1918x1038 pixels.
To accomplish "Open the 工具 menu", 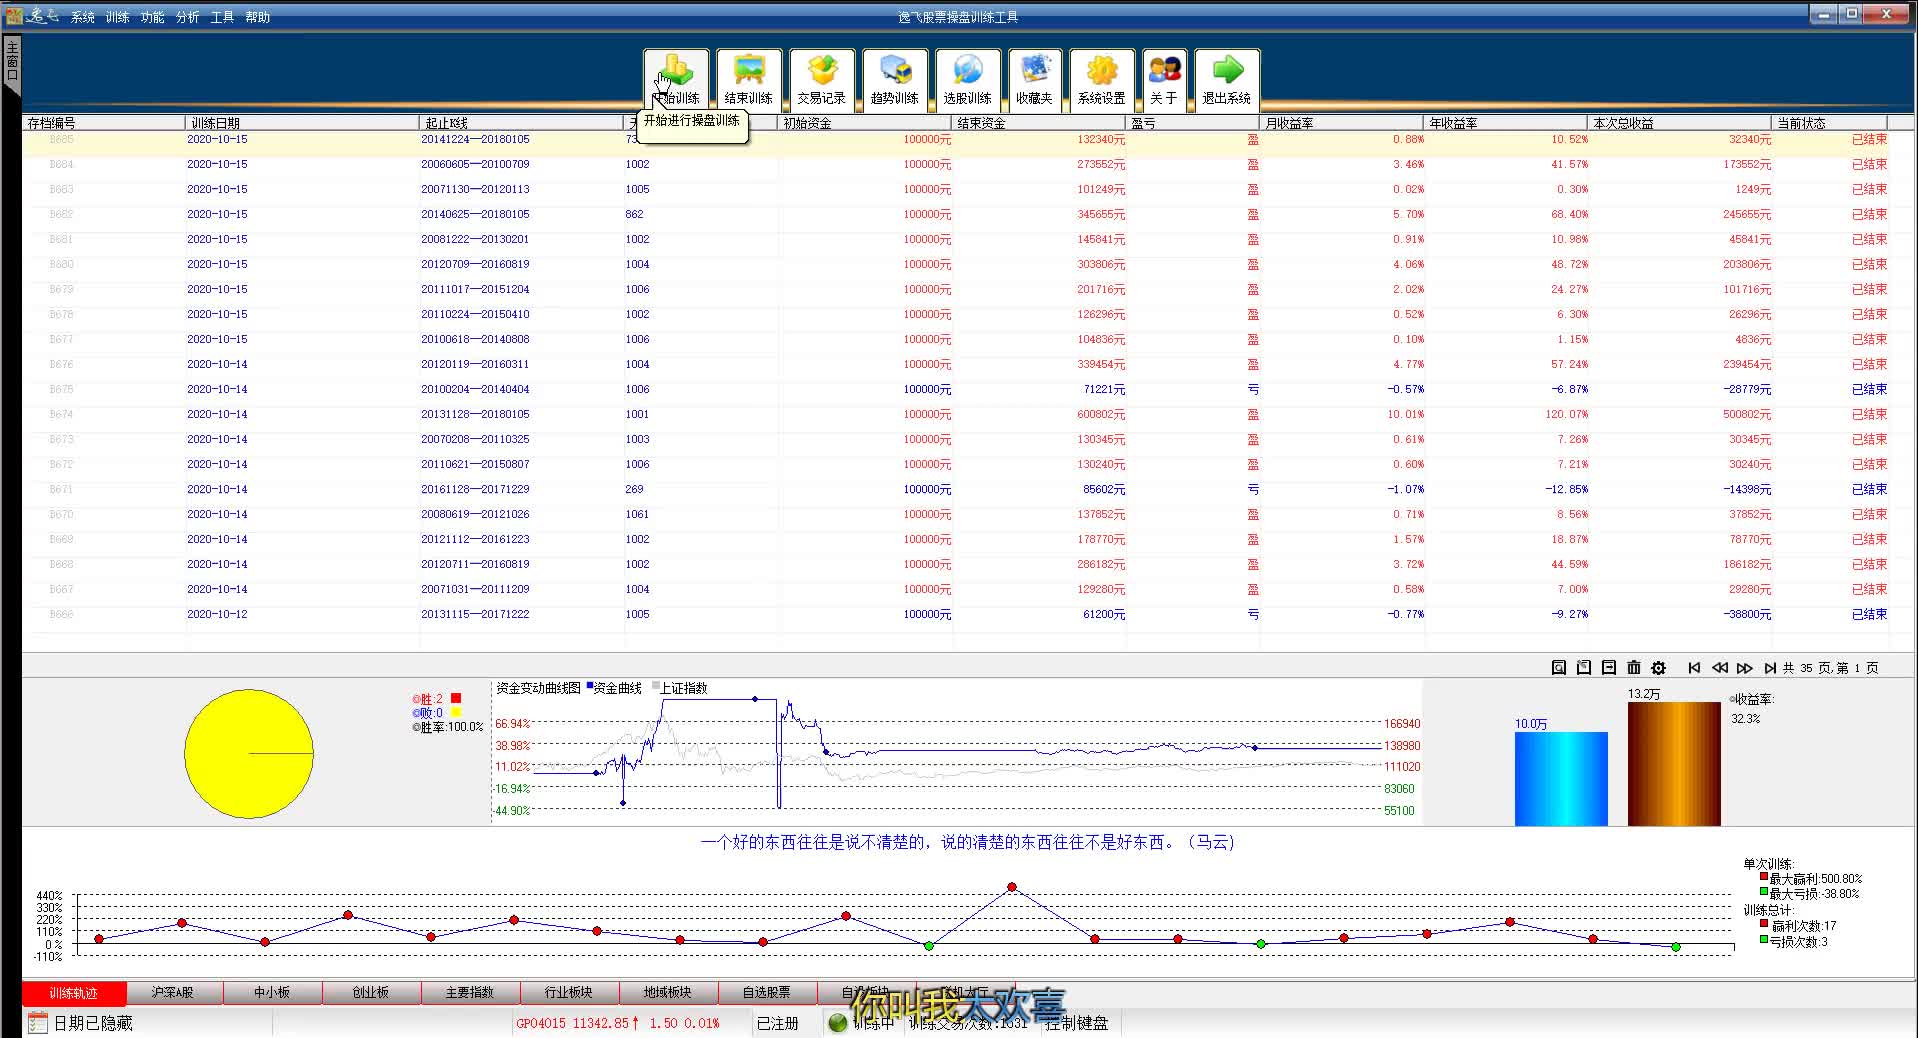I will [222, 17].
